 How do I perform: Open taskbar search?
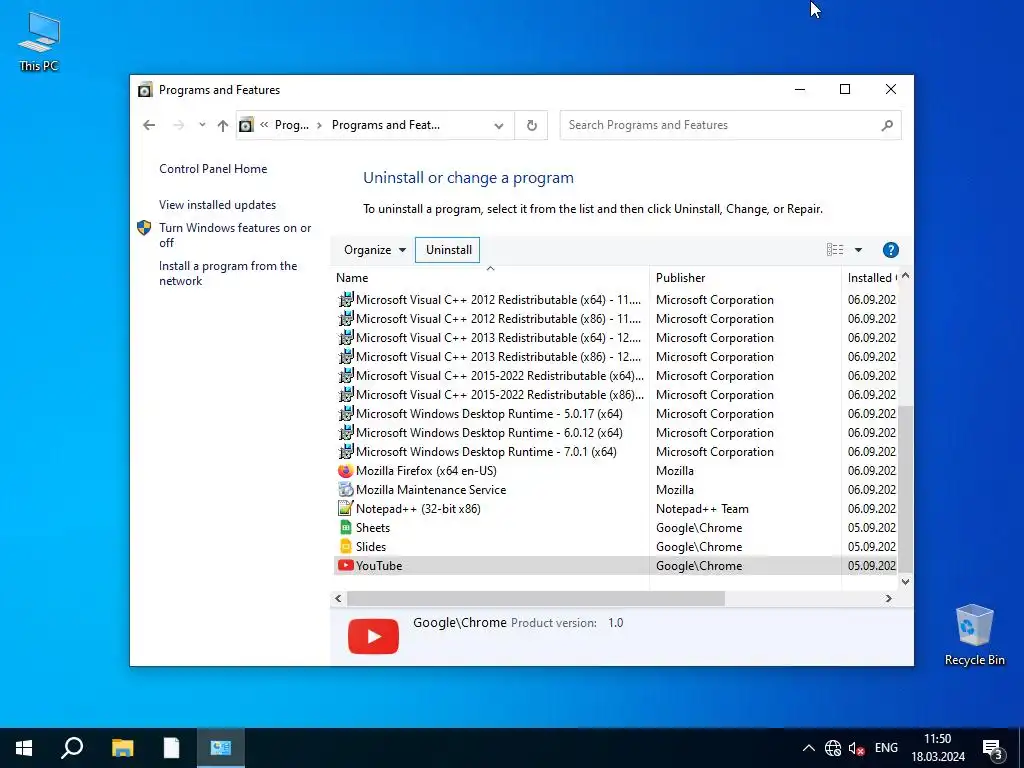tap(72, 748)
